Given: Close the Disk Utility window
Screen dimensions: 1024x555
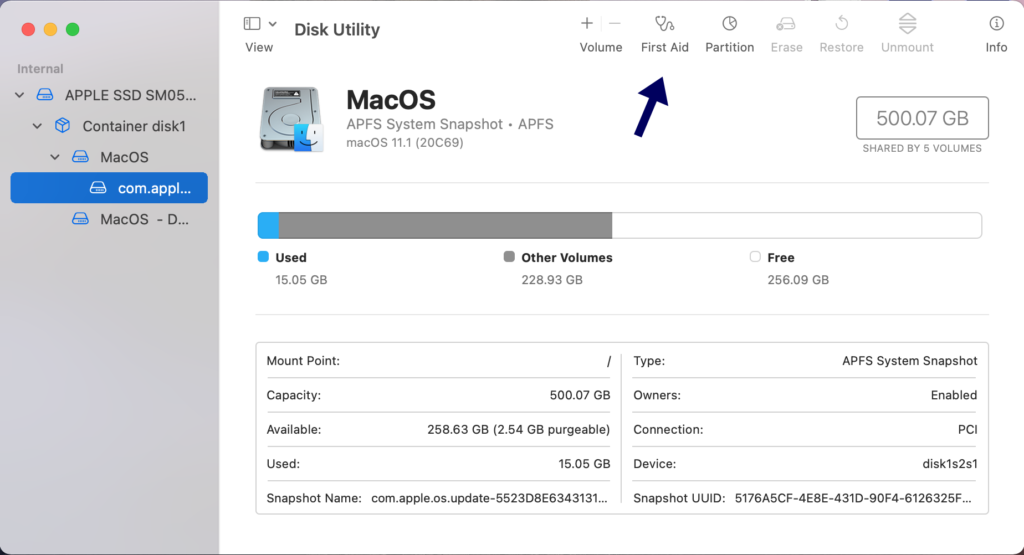Looking at the screenshot, I should [28, 29].
